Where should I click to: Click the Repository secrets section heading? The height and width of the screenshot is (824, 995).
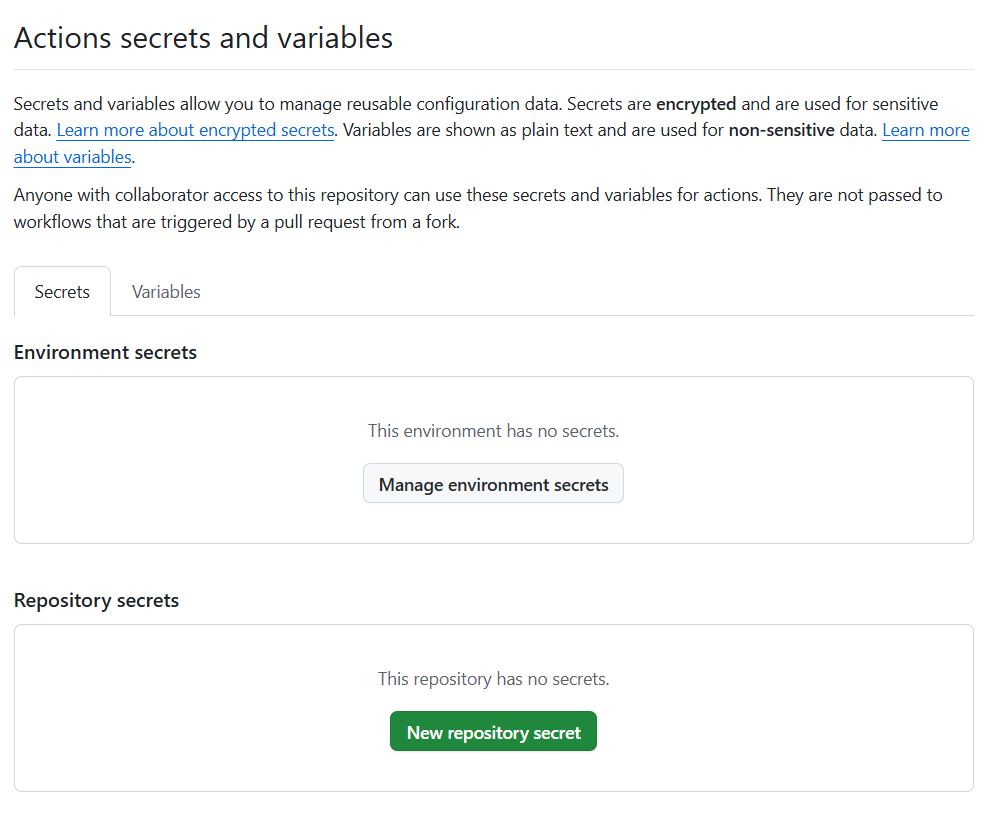coord(96,601)
